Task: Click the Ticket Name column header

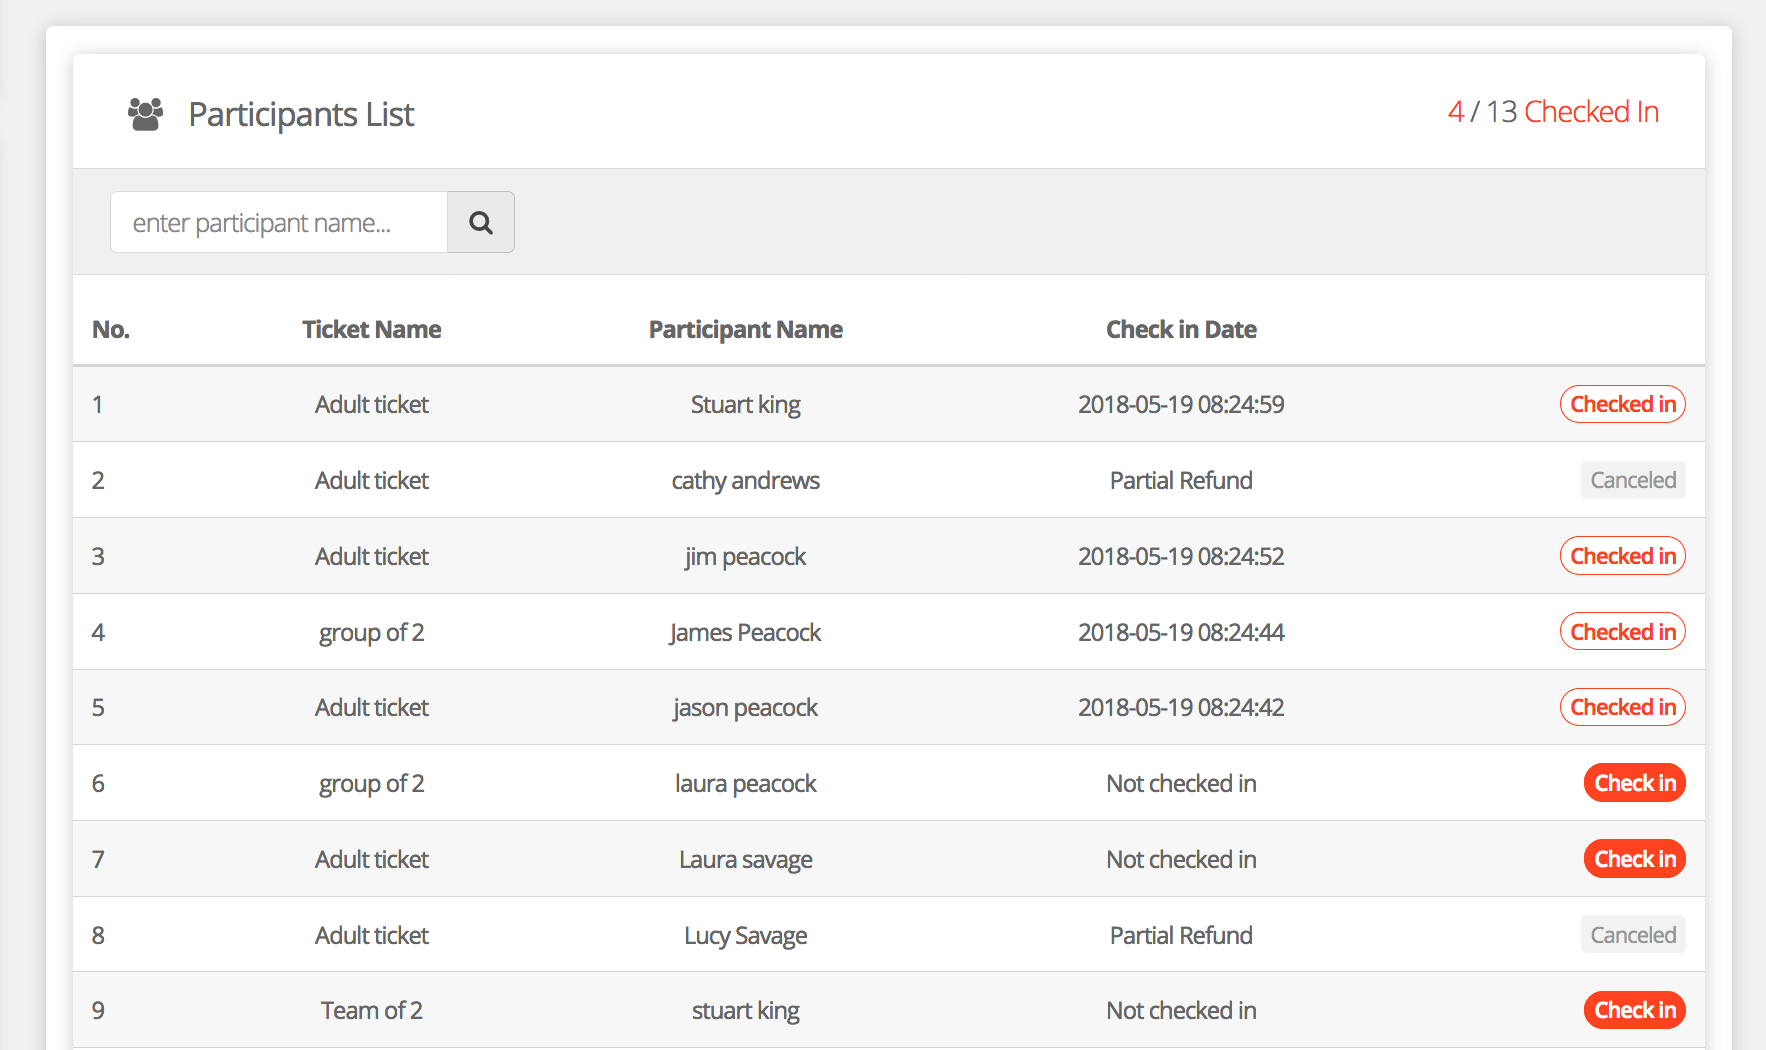Action: 371,330
